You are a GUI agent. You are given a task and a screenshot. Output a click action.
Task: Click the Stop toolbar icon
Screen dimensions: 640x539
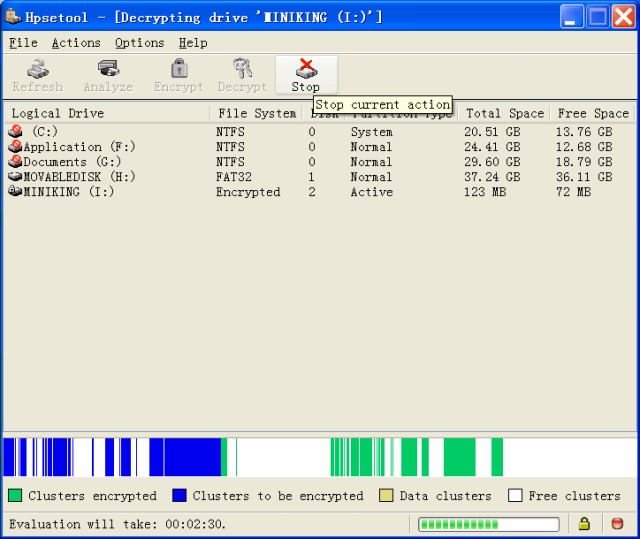coord(306,69)
